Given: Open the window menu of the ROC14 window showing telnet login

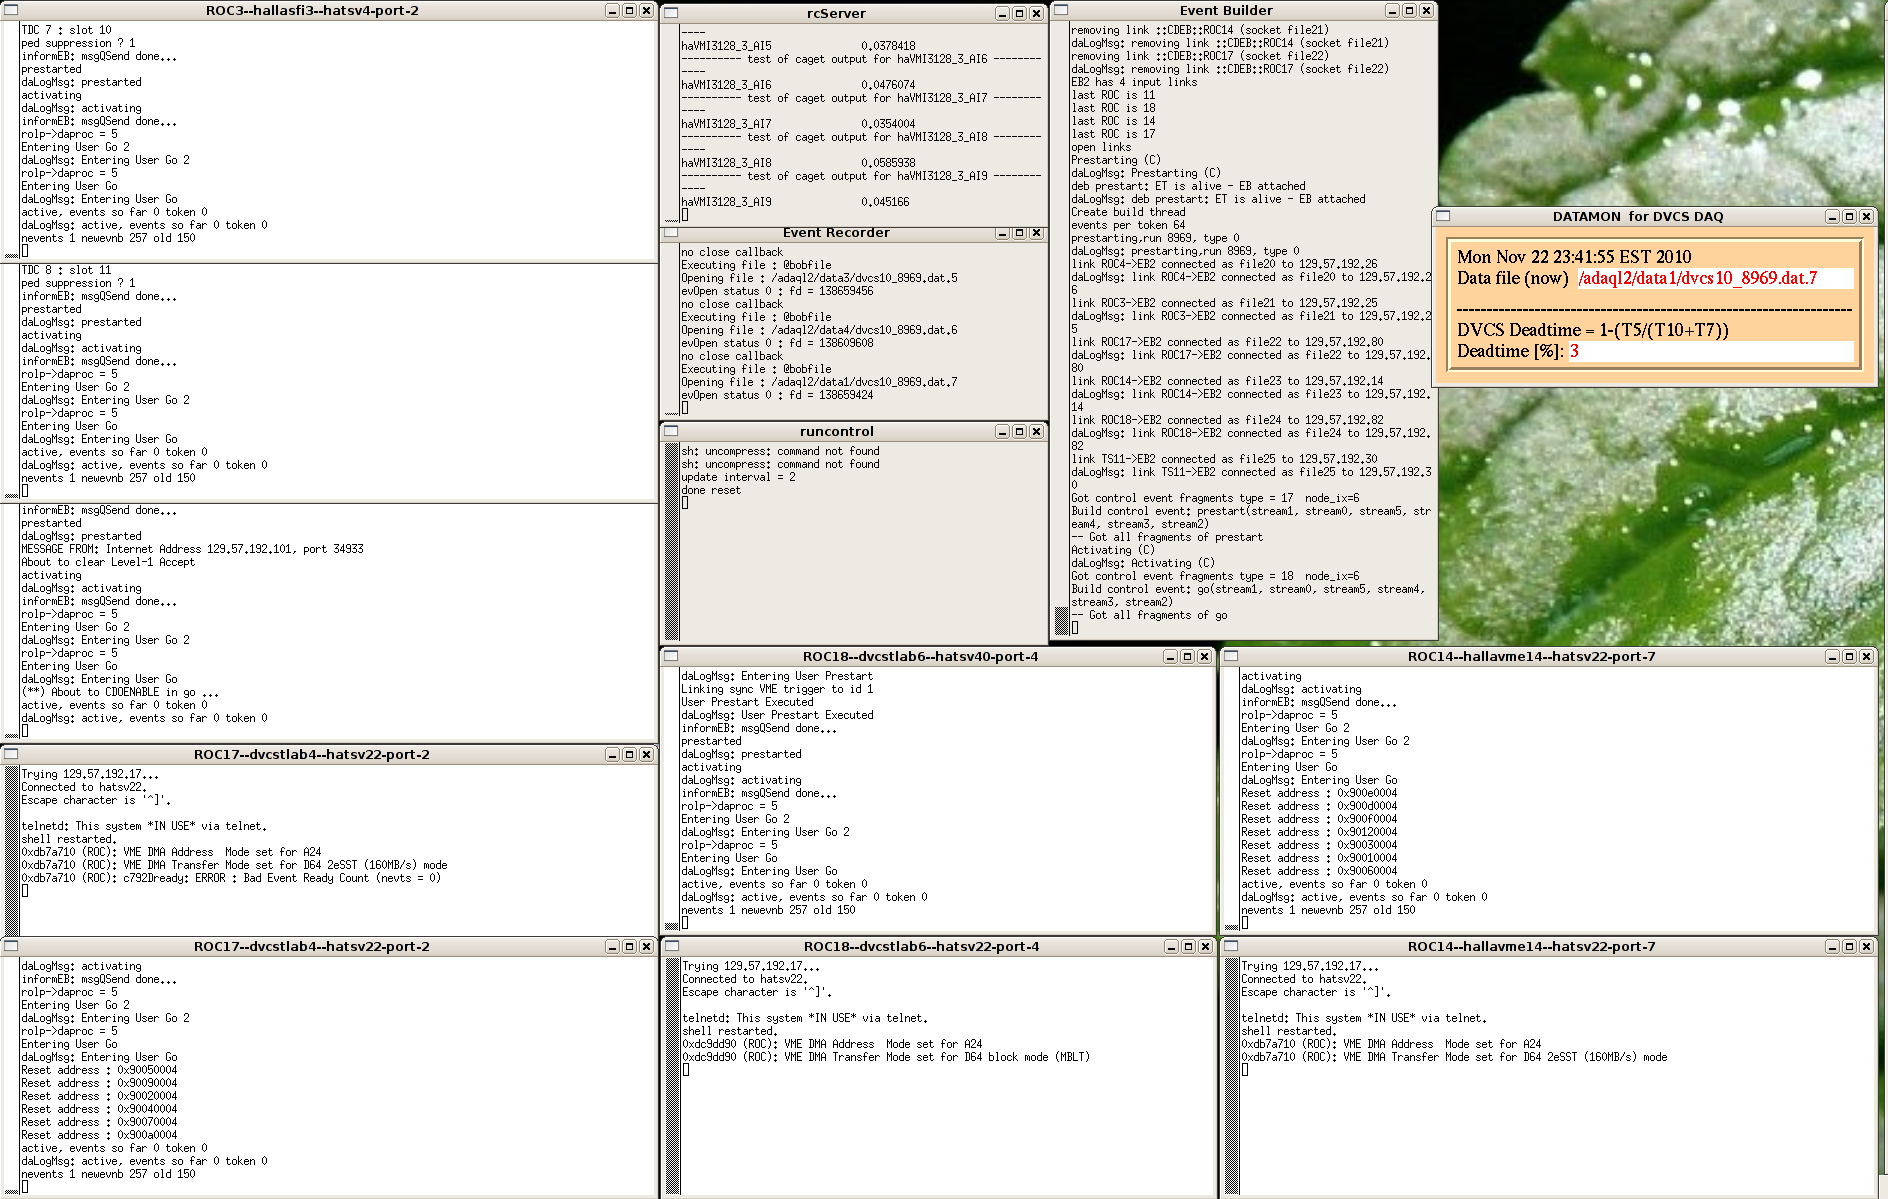Looking at the screenshot, I should pyautogui.click(x=1231, y=946).
